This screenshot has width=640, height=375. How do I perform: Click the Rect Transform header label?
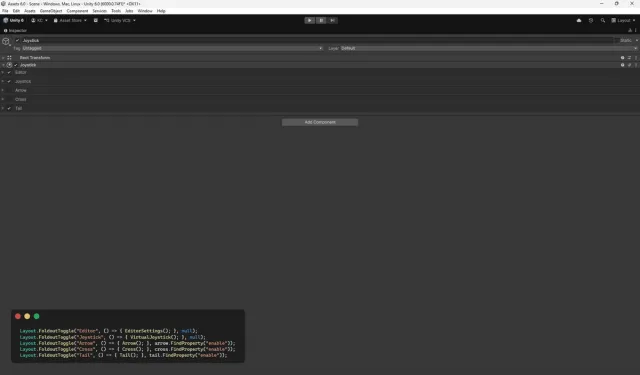35,58
